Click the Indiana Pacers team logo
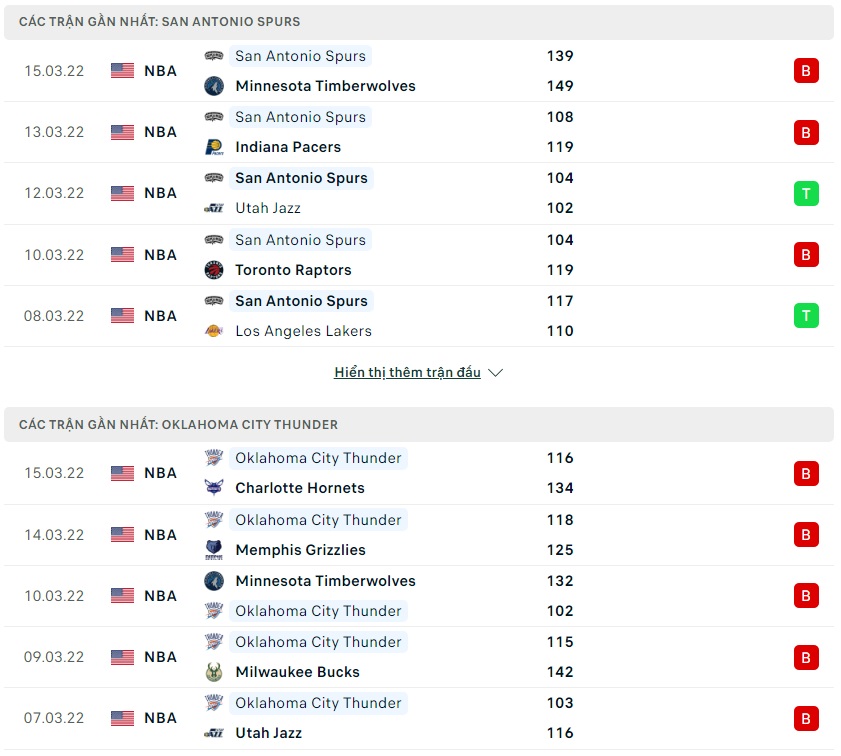The height and width of the screenshot is (756, 841). click(x=213, y=147)
